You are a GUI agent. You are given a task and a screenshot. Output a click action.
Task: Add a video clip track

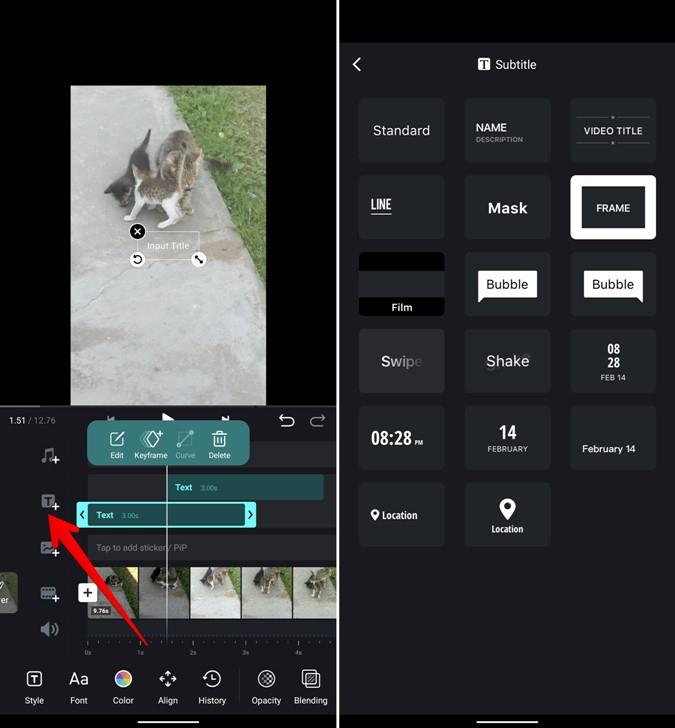coord(50,594)
